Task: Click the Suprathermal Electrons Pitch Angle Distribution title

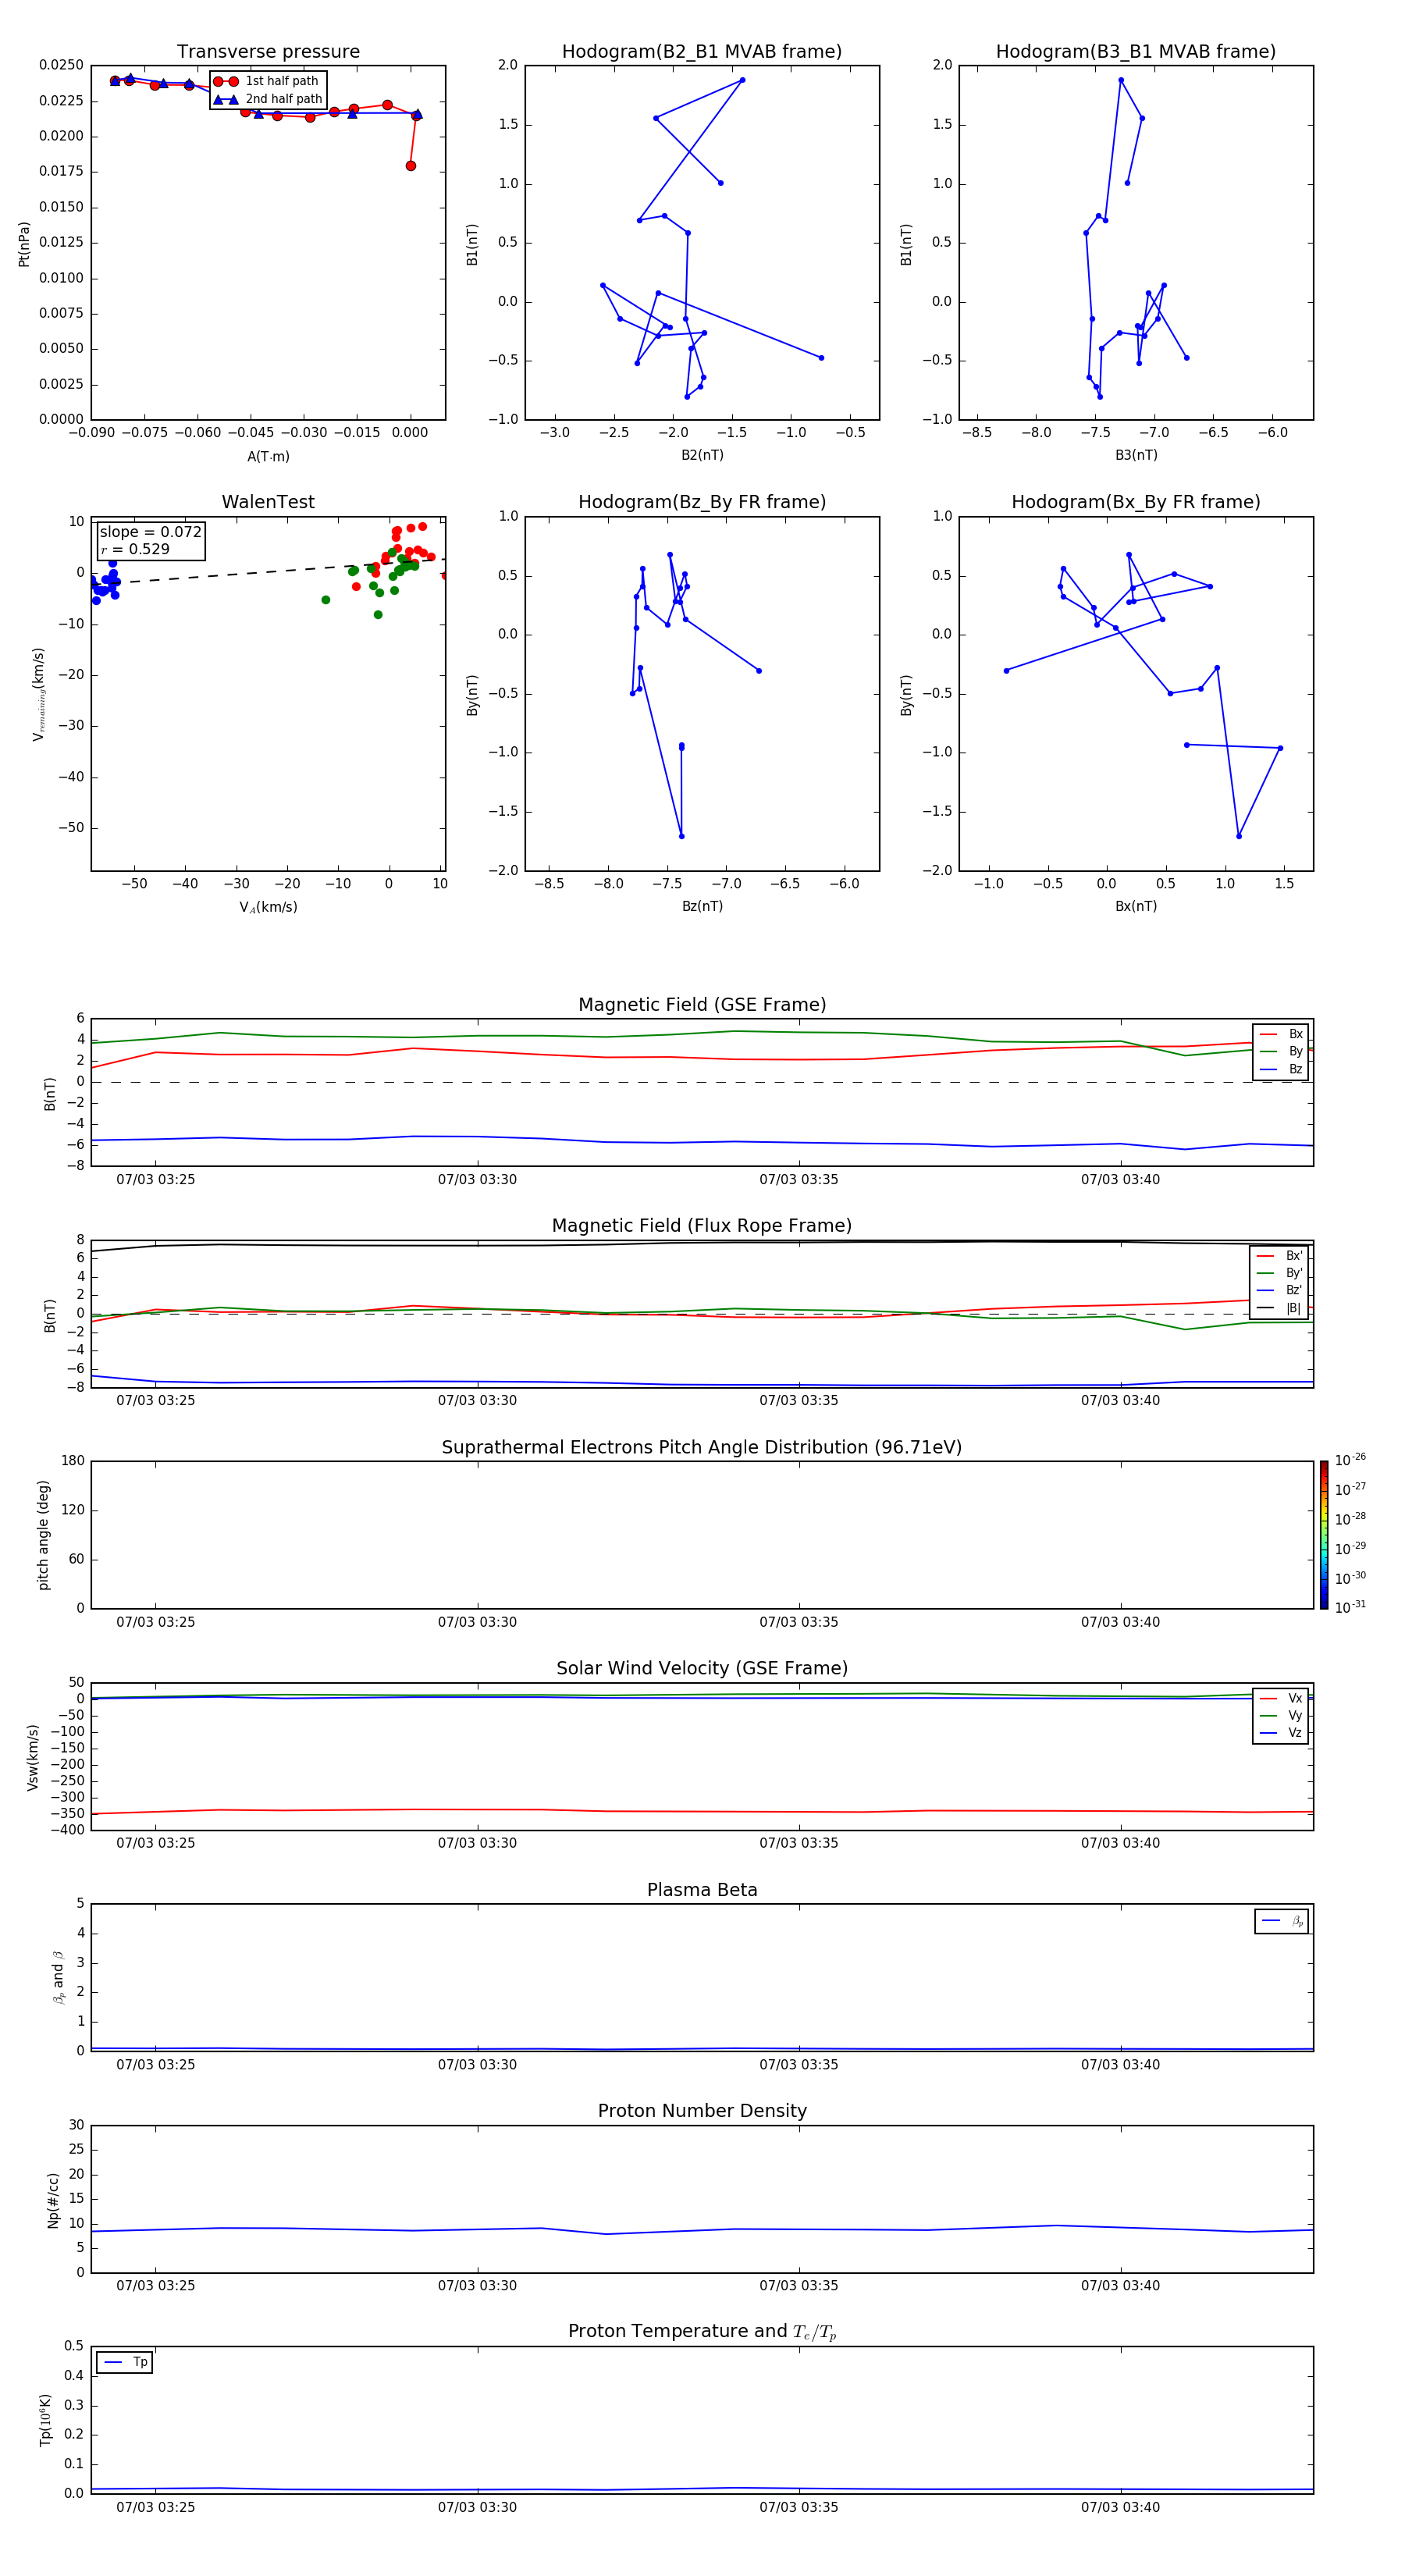Action: tap(702, 1447)
